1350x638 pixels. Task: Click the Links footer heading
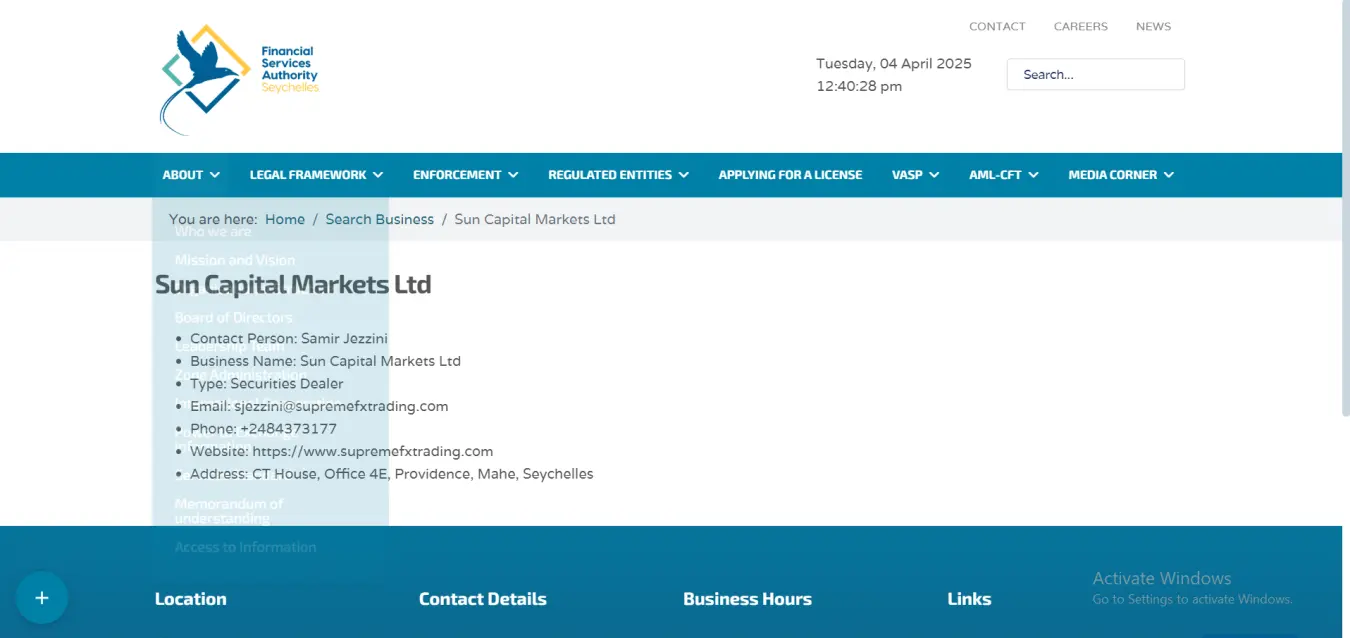pos(969,599)
